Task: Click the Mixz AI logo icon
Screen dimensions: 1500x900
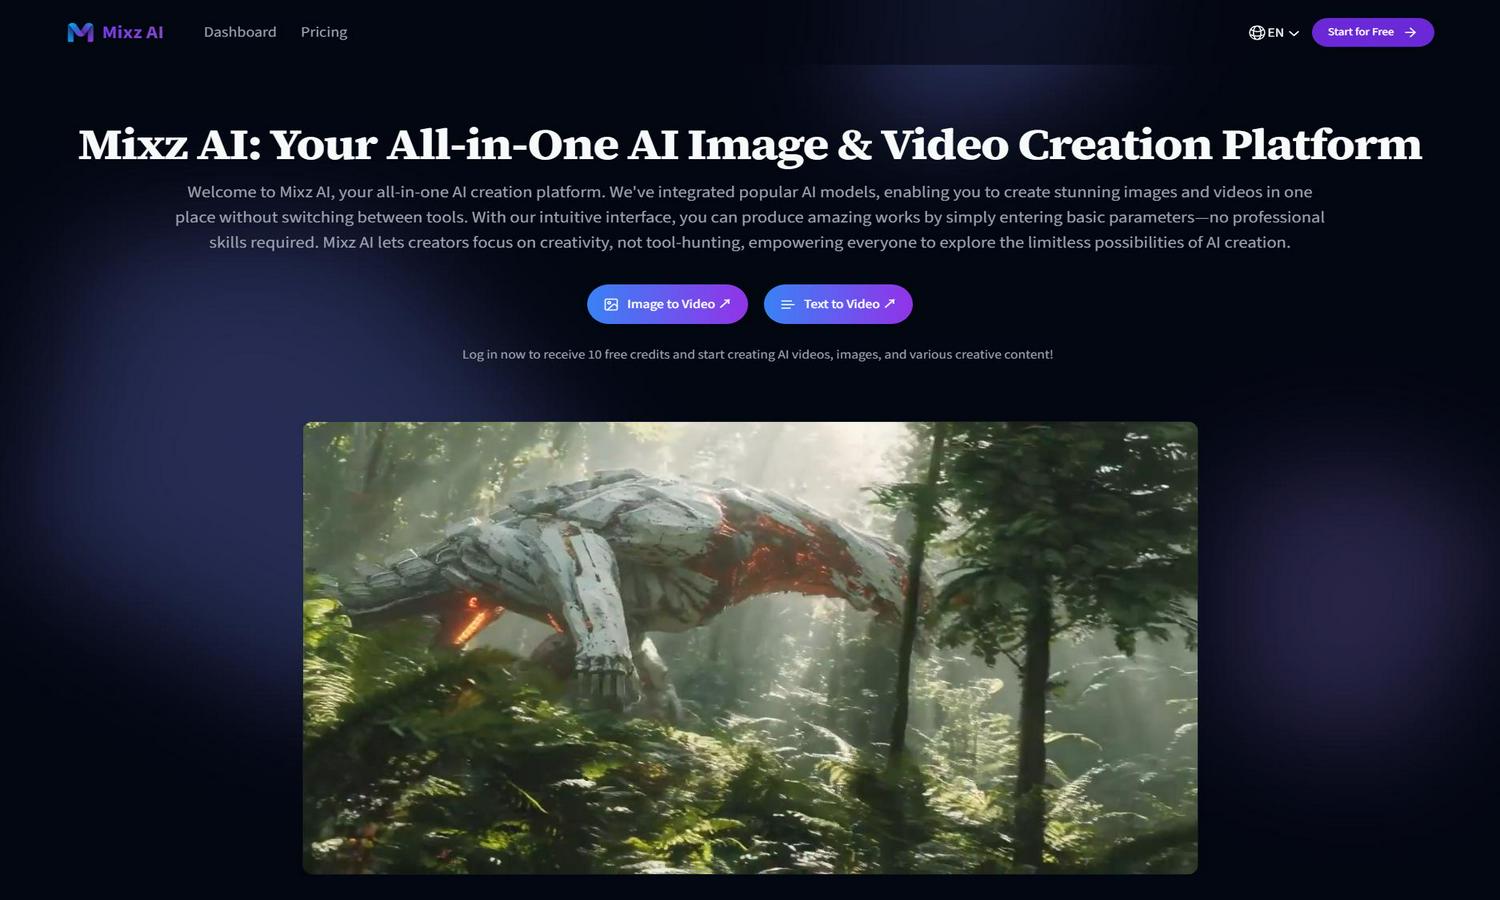Action: coord(80,32)
